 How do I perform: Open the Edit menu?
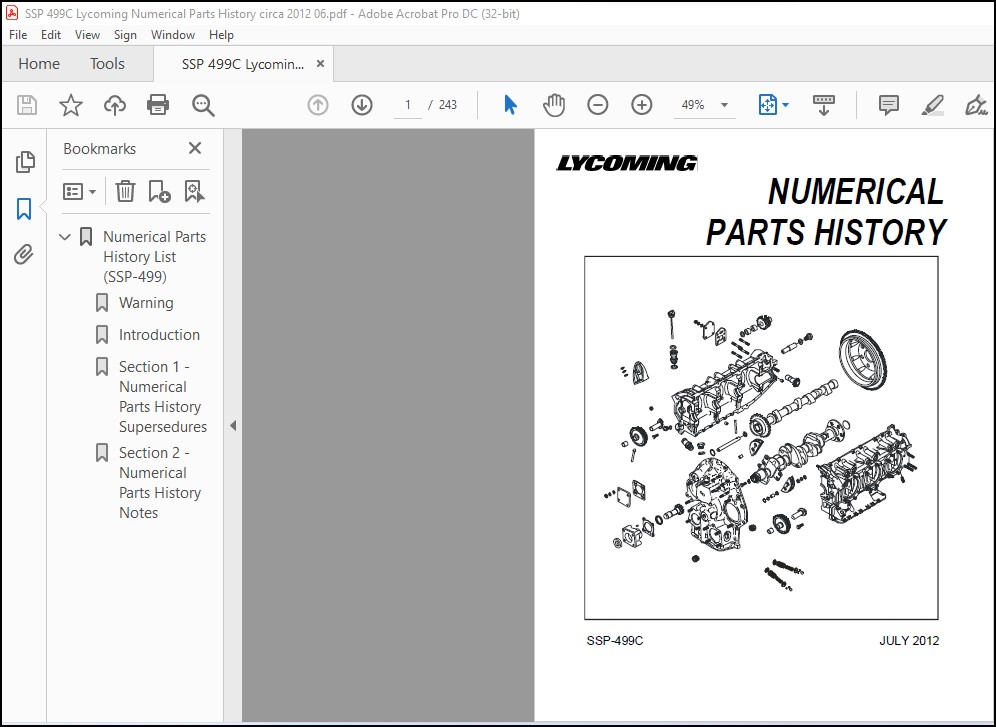(x=51, y=35)
